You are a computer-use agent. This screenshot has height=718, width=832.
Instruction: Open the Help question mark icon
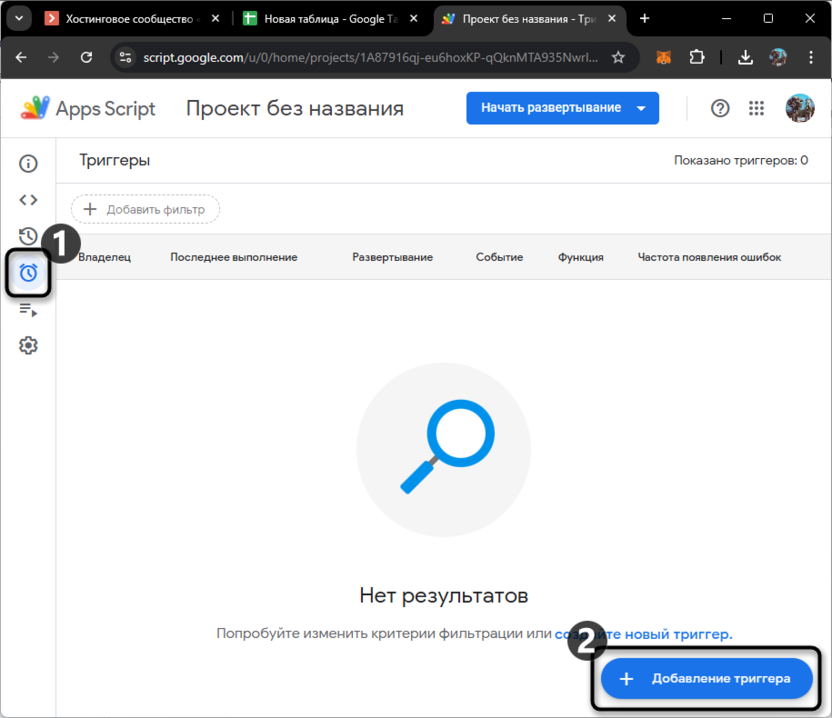(720, 108)
